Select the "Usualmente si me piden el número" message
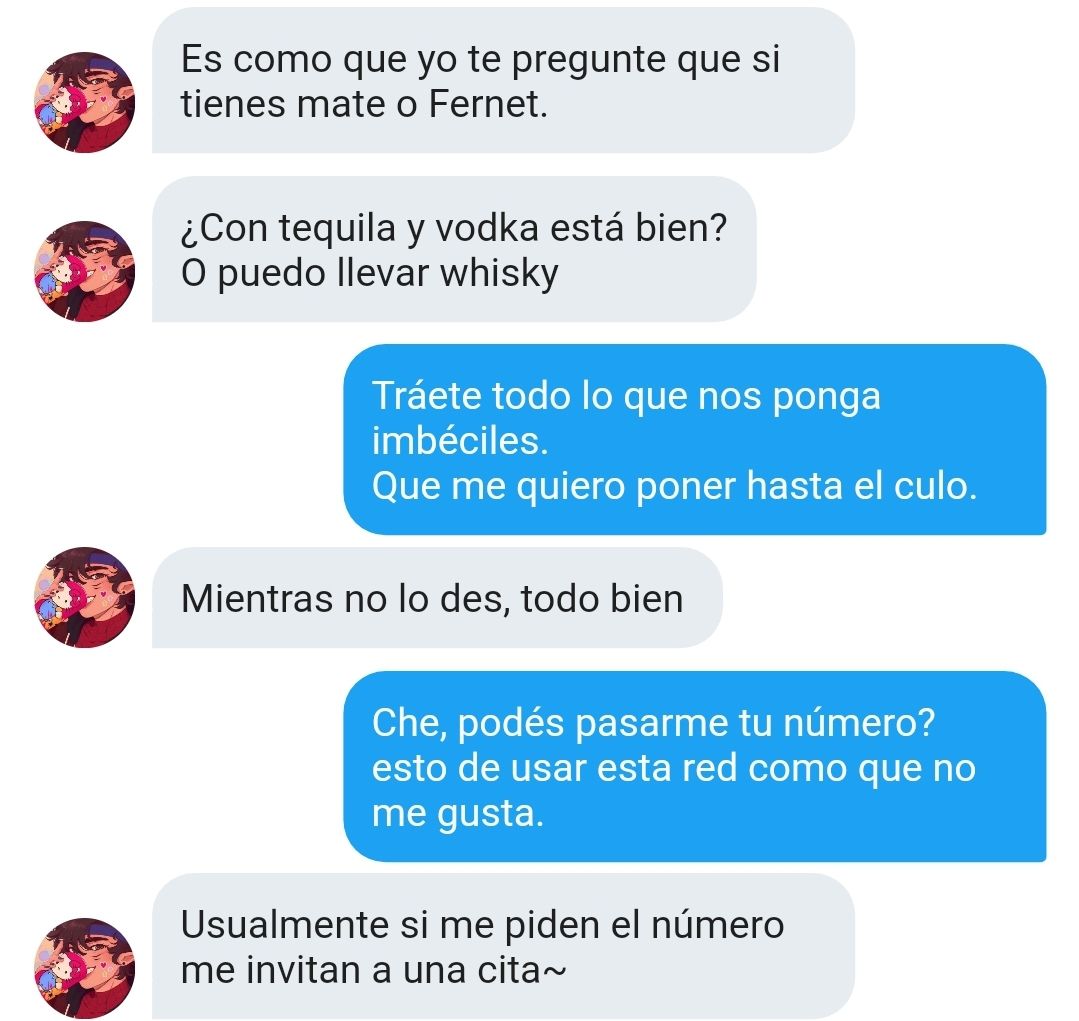This screenshot has width=1079, height=1021. click(503, 947)
